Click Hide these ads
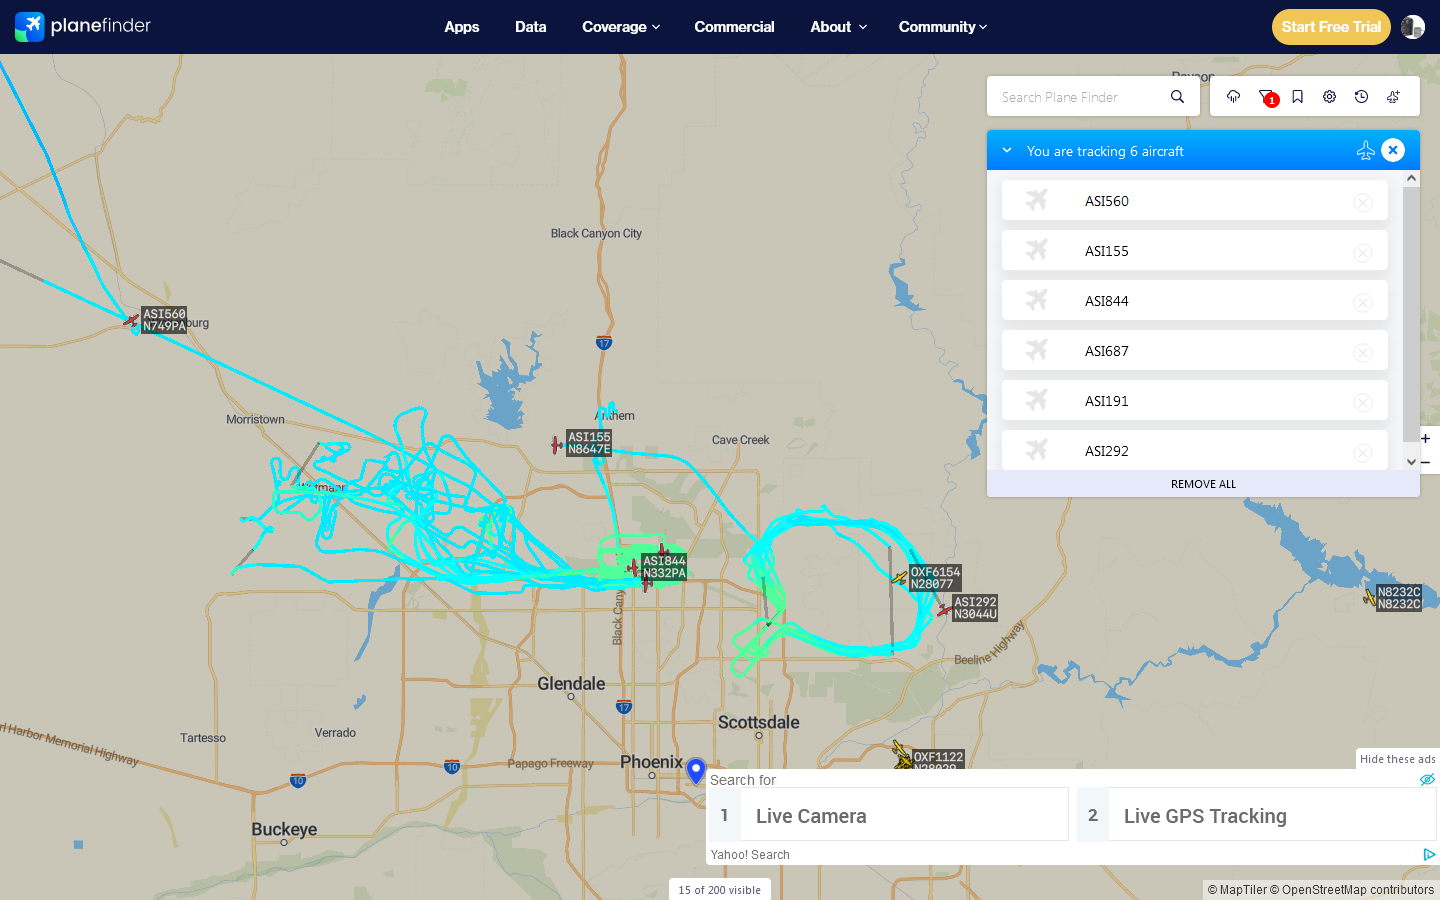 [x=1397, y=759]
